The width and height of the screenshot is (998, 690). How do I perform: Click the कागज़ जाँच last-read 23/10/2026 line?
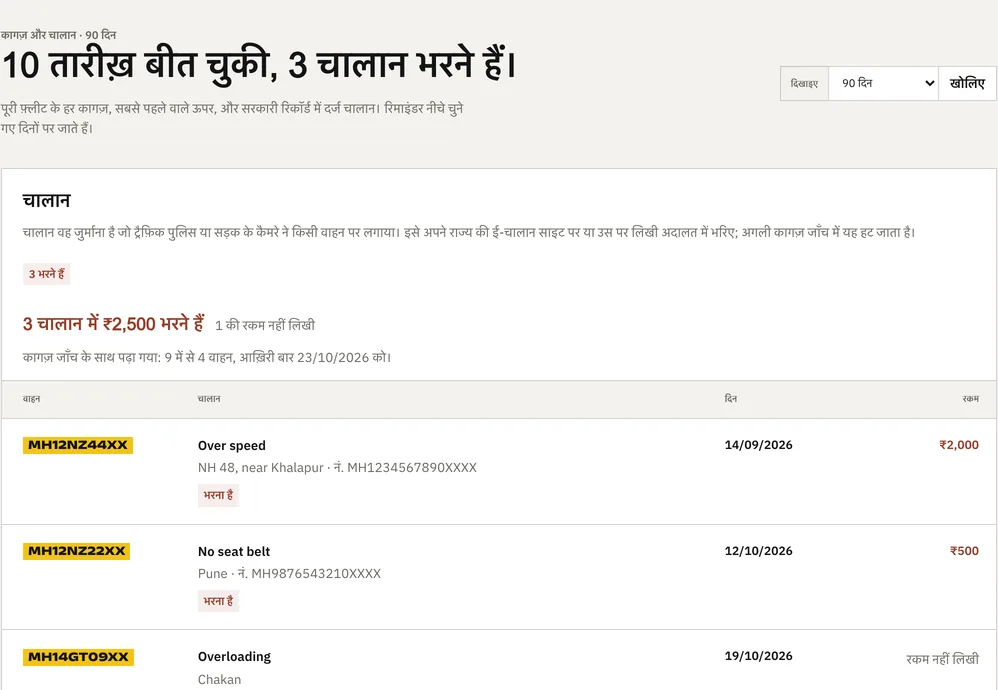tap(207, 357)
